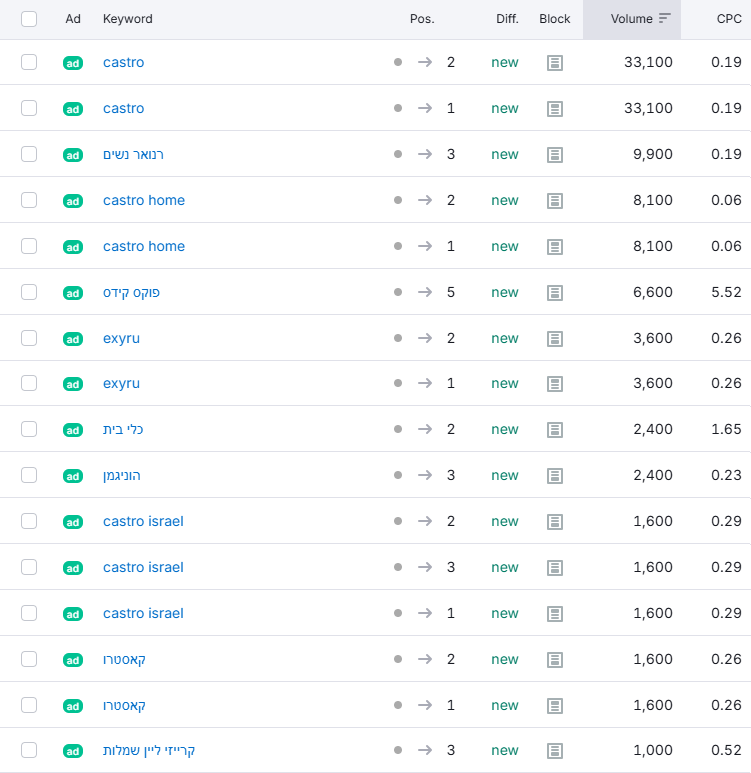Screen dimensions: 751x773
Task: Click the Block column header
Action: point(555,19)
